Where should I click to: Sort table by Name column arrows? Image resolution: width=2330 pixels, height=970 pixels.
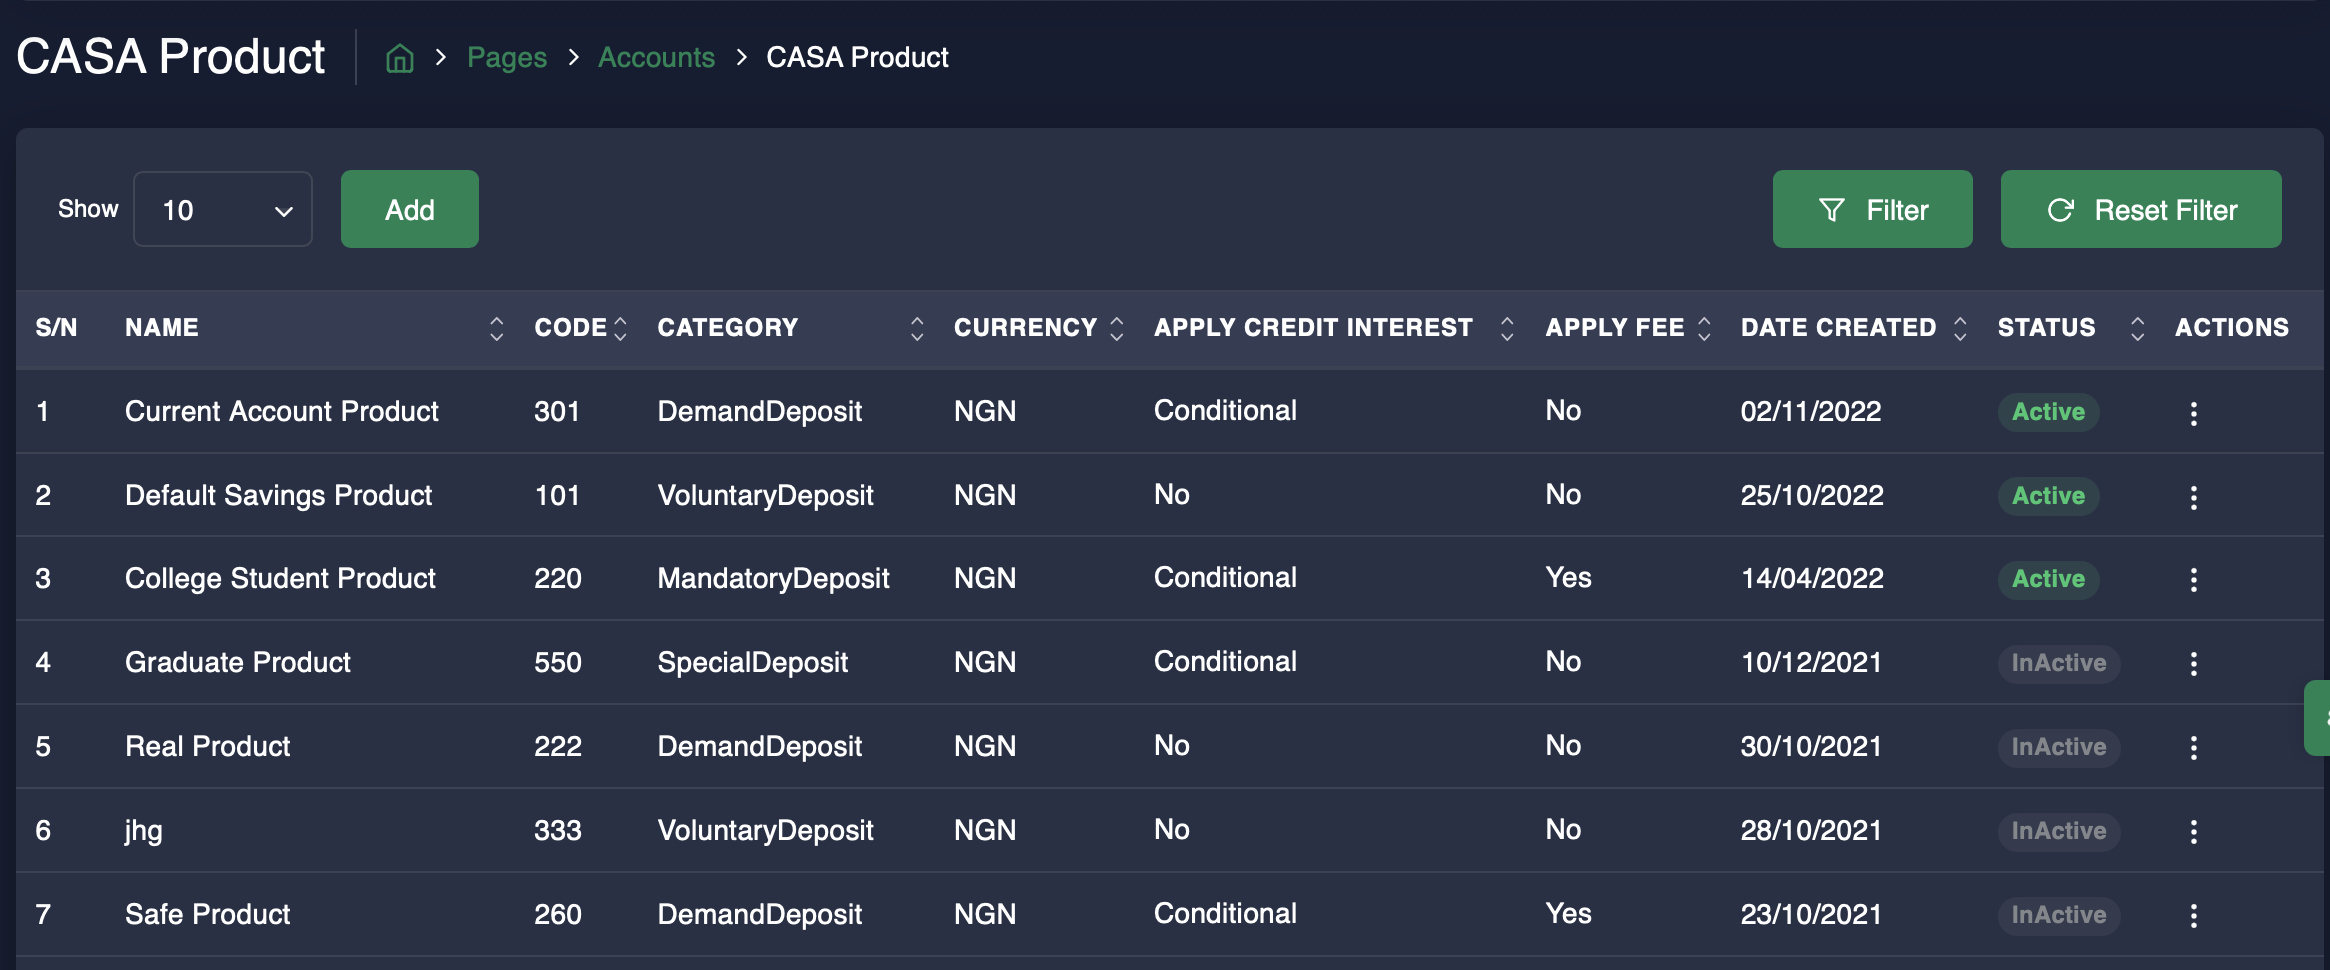pyautogui.click(x=496, y=328)
